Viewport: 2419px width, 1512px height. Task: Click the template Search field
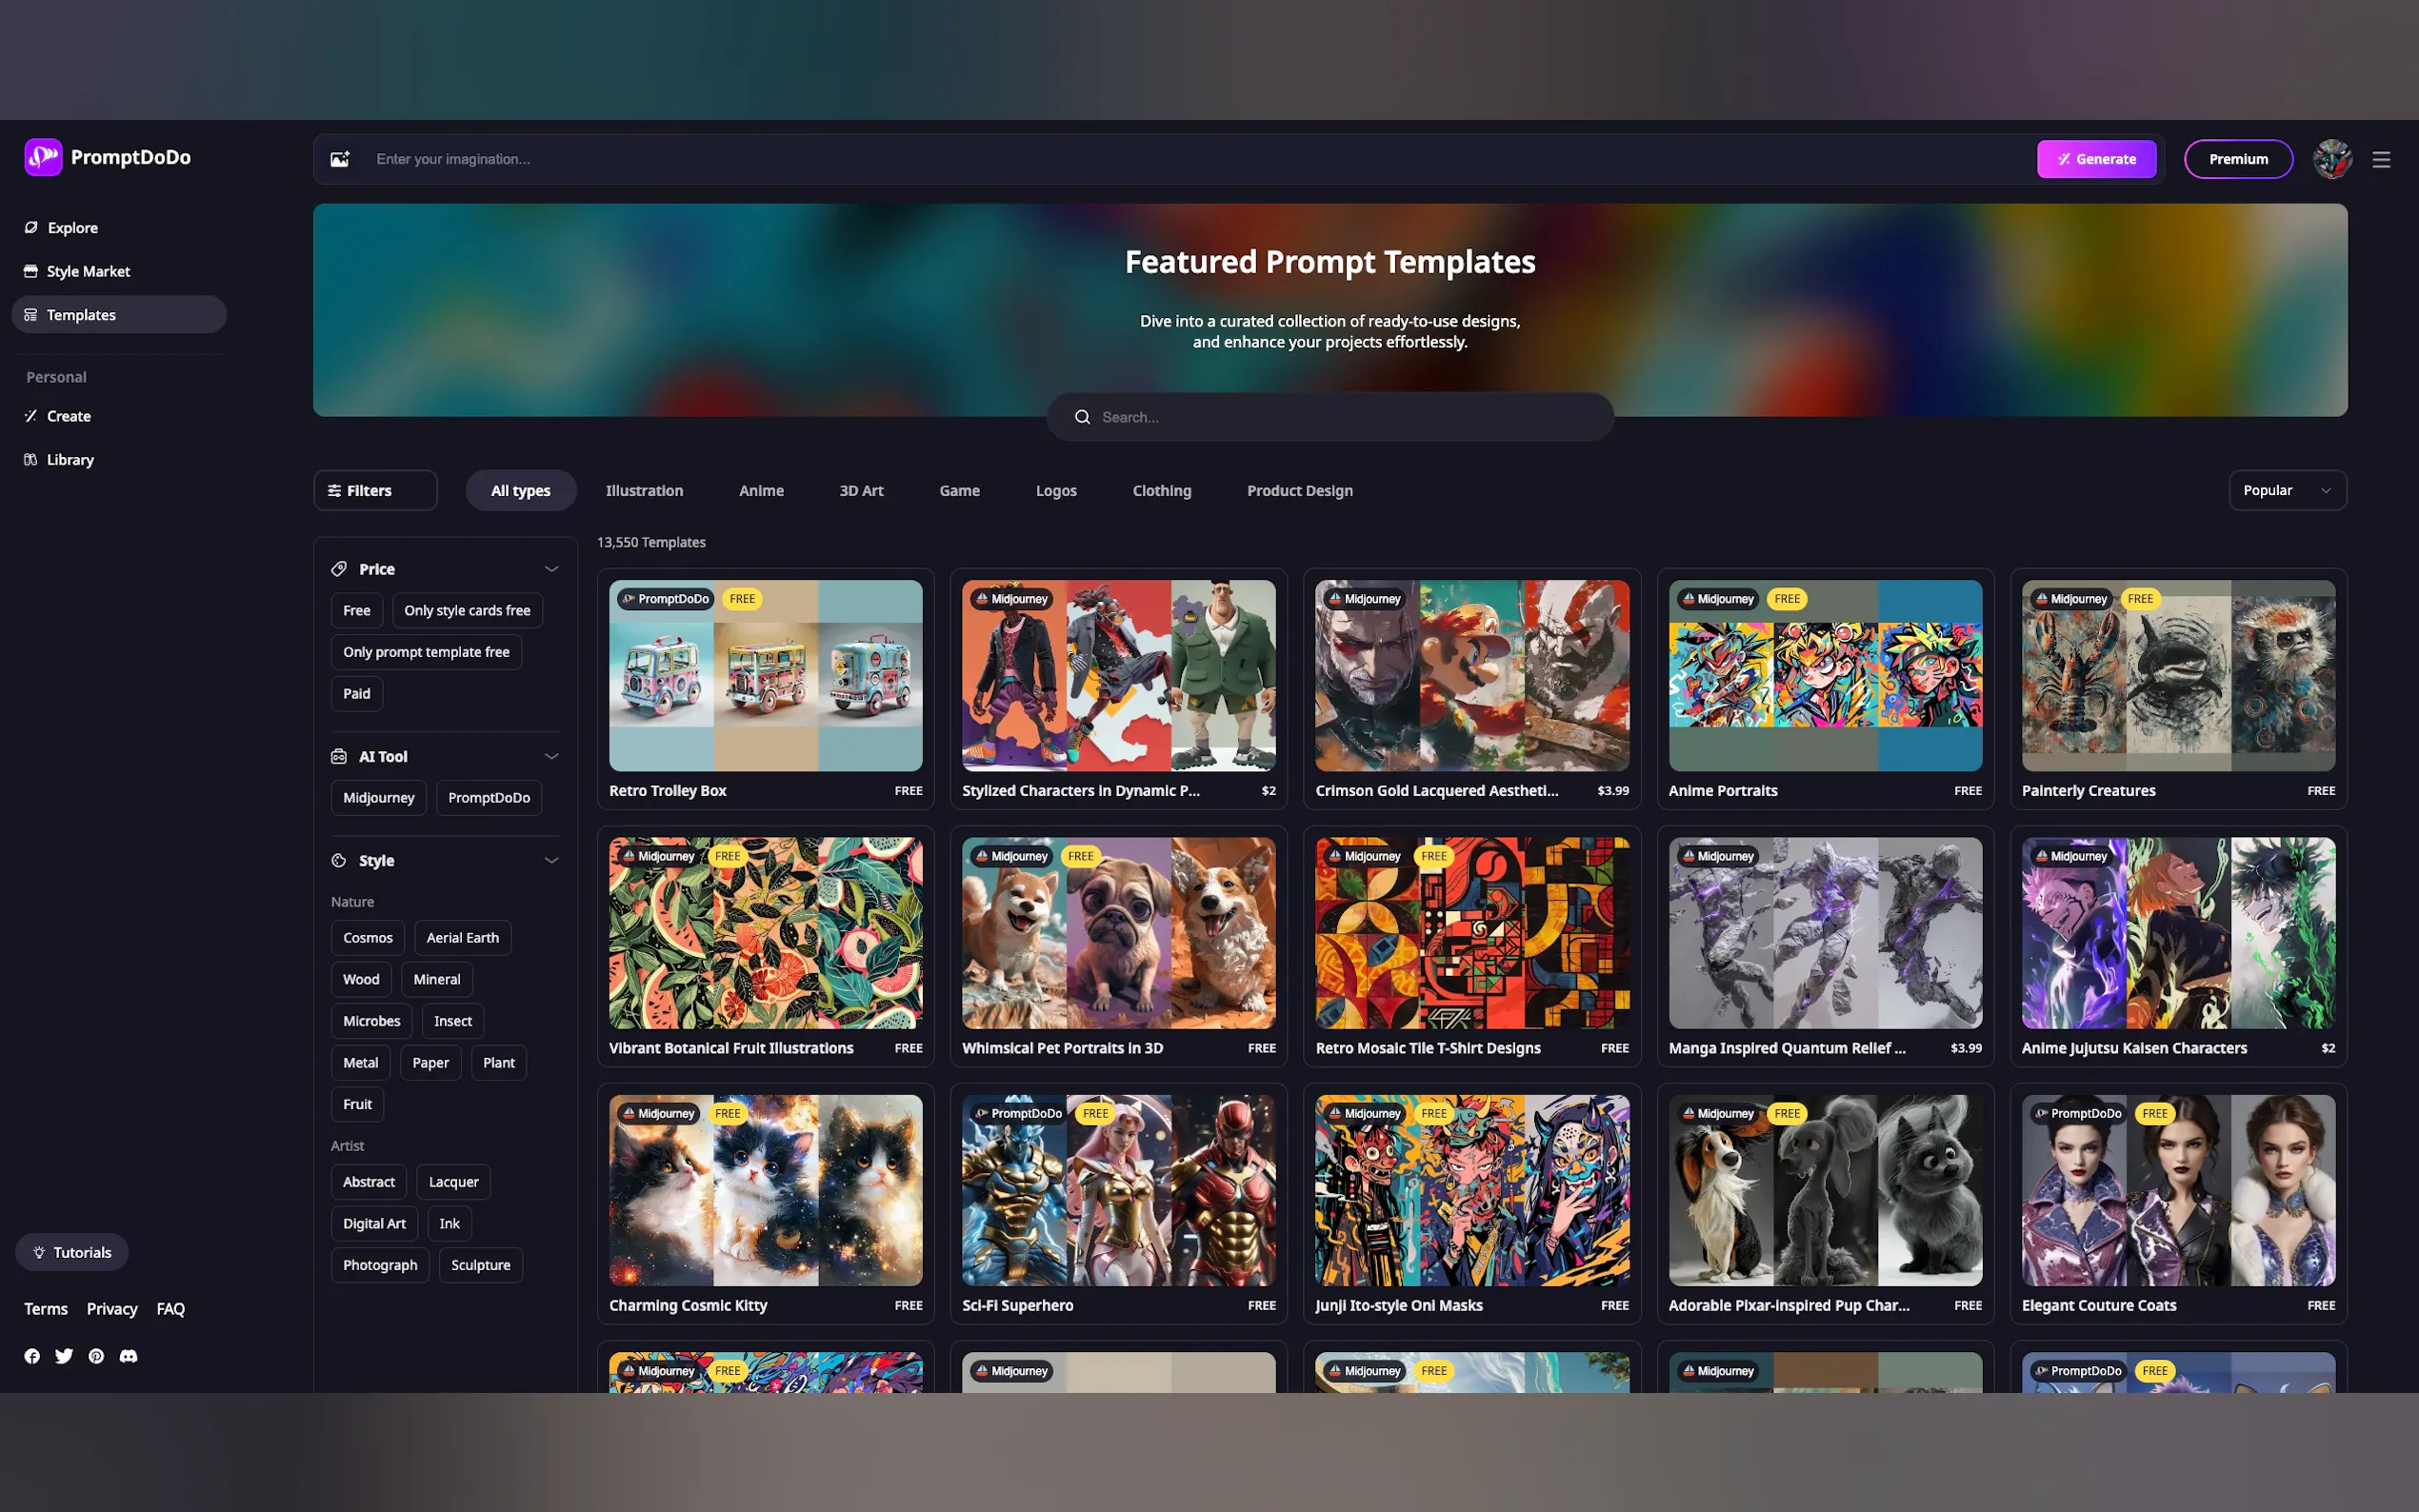point(1329,417)
